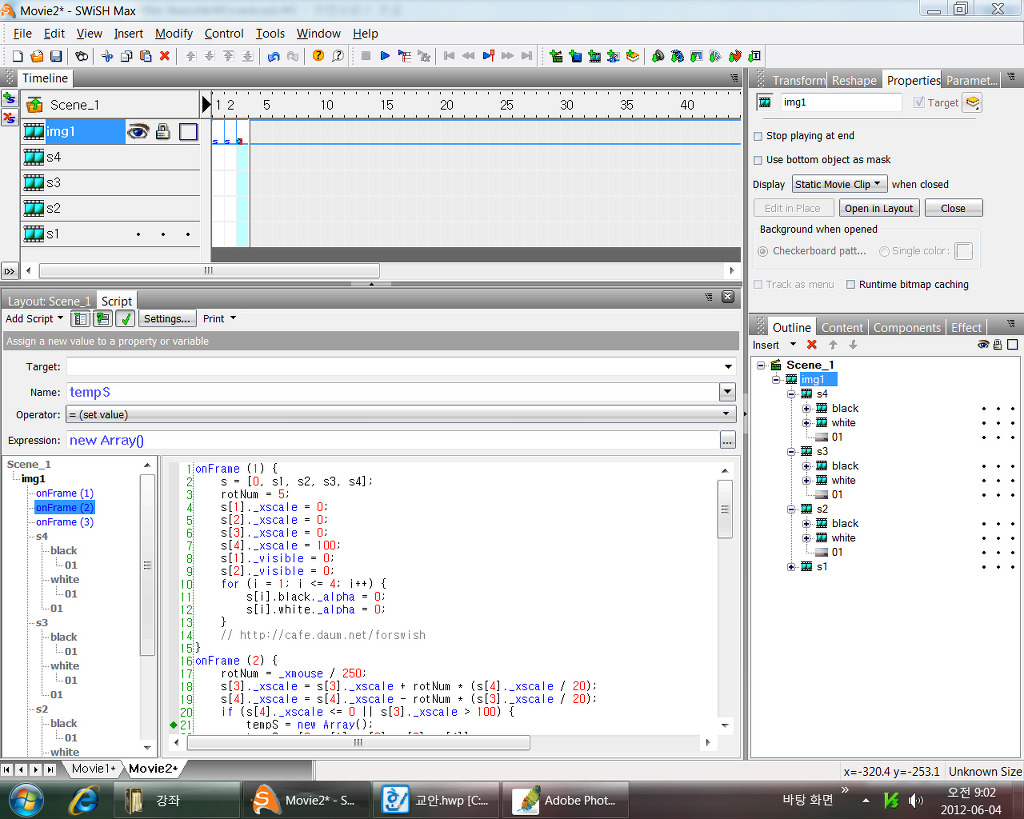Collapse s4 node in Outline tree
This screenshot has height=819, width=1024.
coord(791,394)
